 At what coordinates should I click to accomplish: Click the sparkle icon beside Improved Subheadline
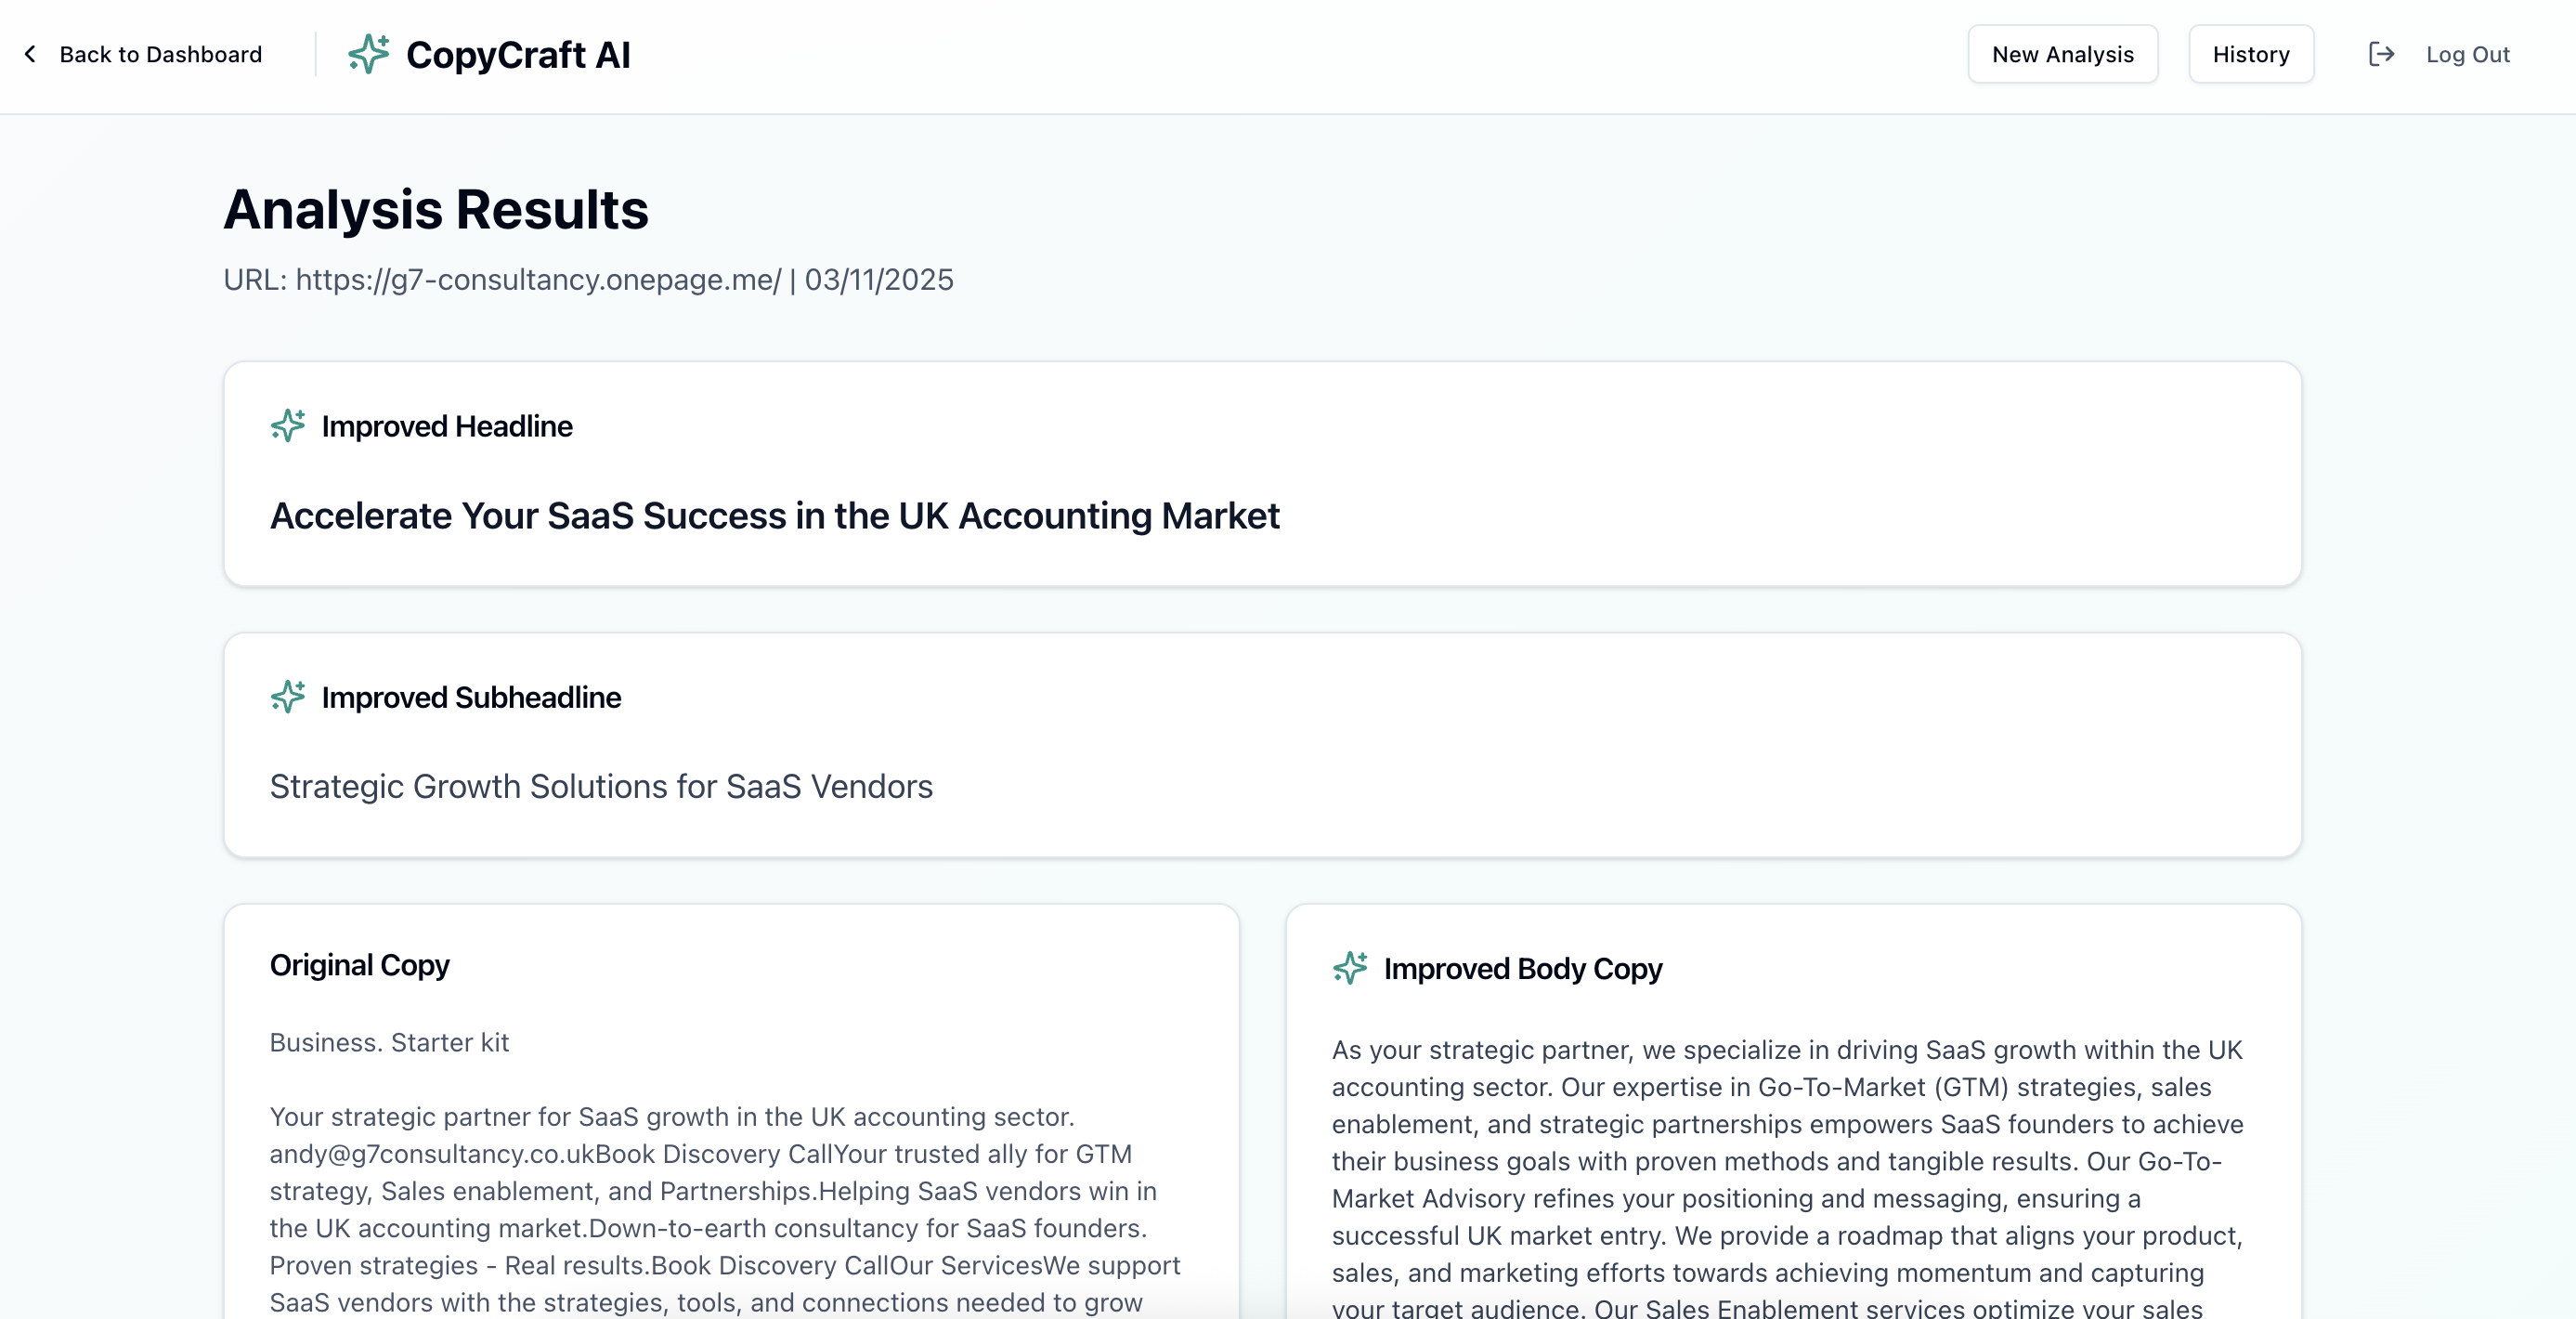click(x=288, y=697)
